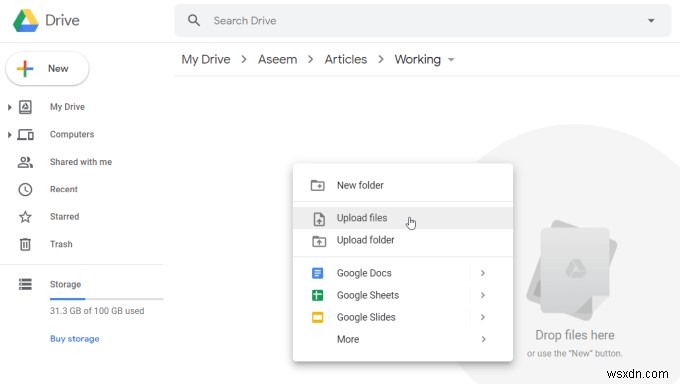Viewport: 680px width, 384px height.
Task: Expand the Google Docs submenu arrow
Action: [x=483, y=273]
